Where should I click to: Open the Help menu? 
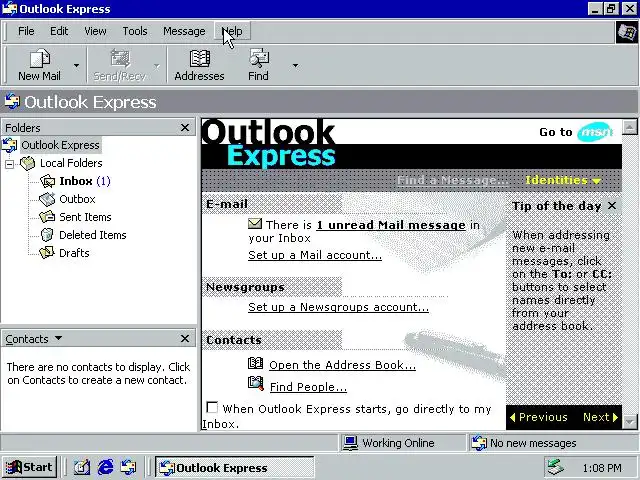[232, 31]
